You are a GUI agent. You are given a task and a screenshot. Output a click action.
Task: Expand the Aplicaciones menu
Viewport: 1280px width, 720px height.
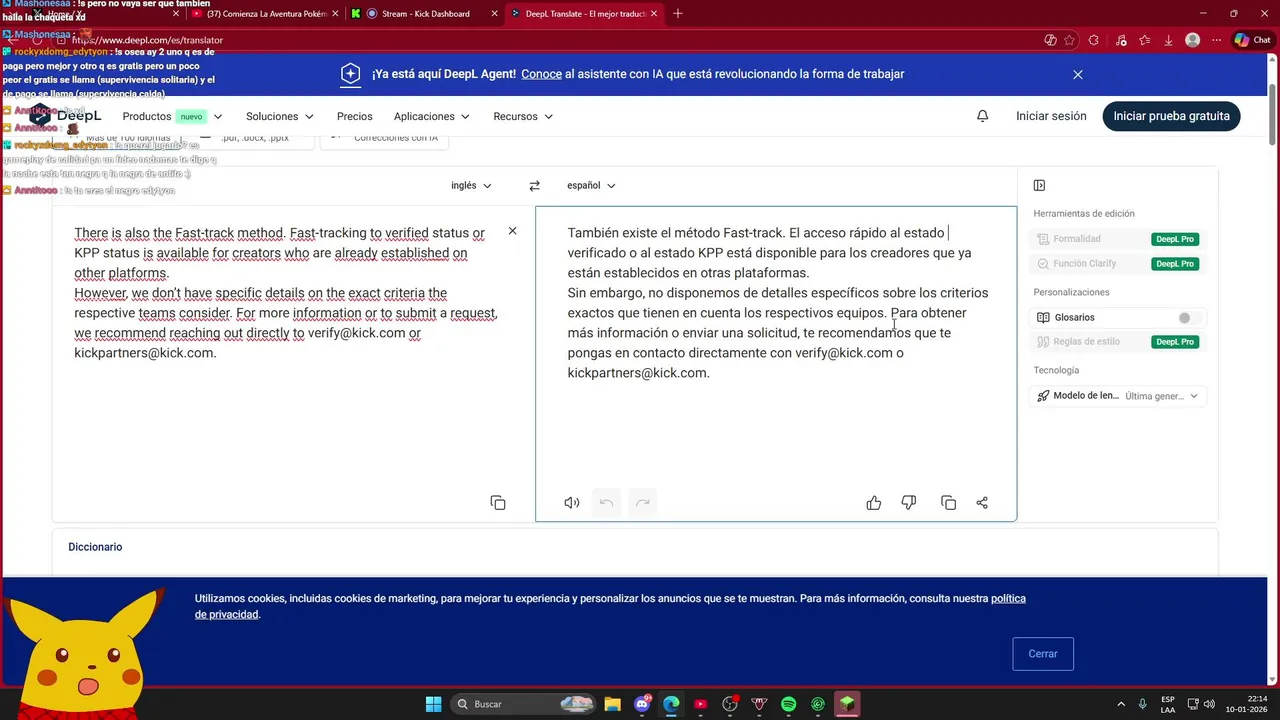(x=432, y=116)
